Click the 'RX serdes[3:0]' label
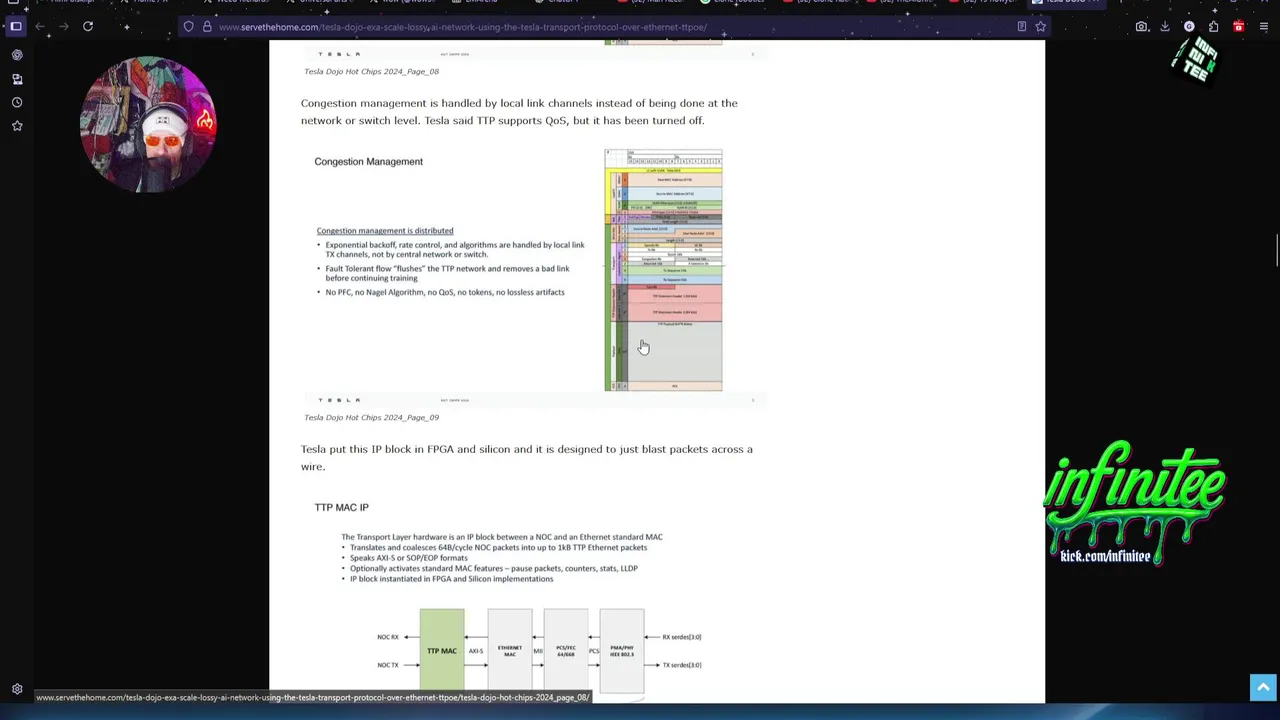This screenshot has height=720, width=1280. click(682, 637)
